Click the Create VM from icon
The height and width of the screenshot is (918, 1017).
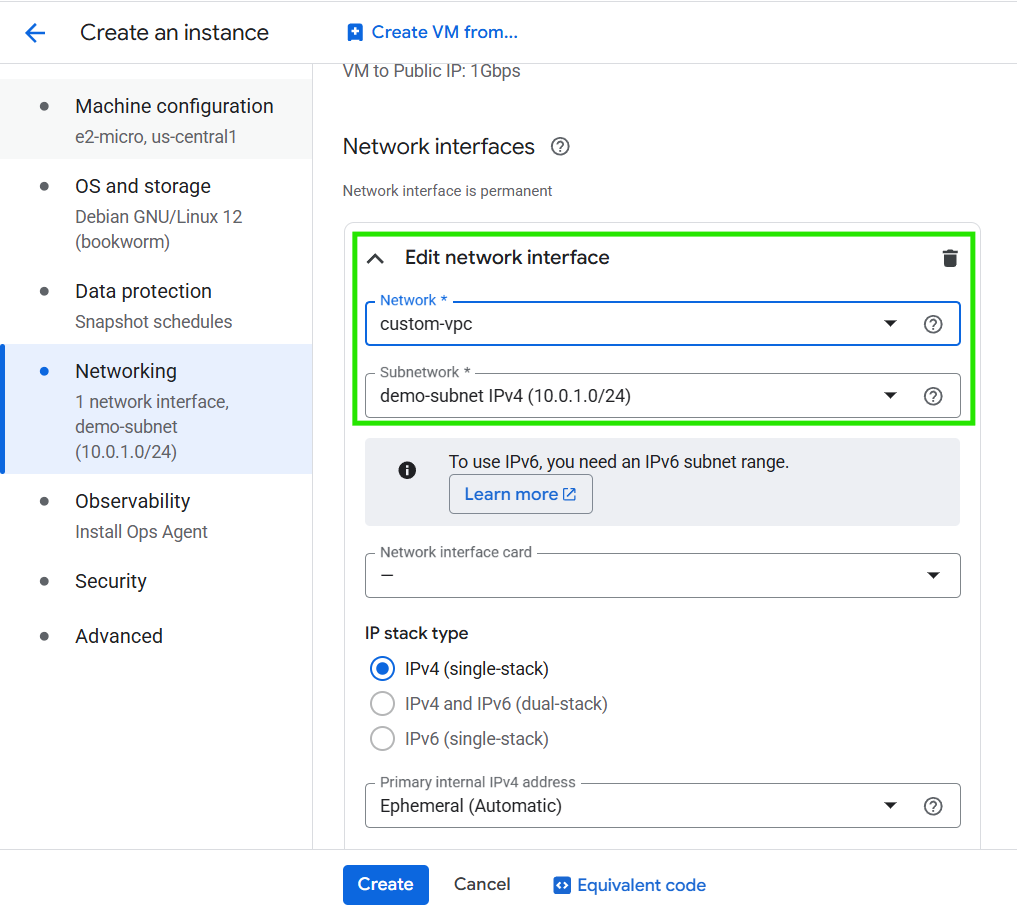point(355,33)
